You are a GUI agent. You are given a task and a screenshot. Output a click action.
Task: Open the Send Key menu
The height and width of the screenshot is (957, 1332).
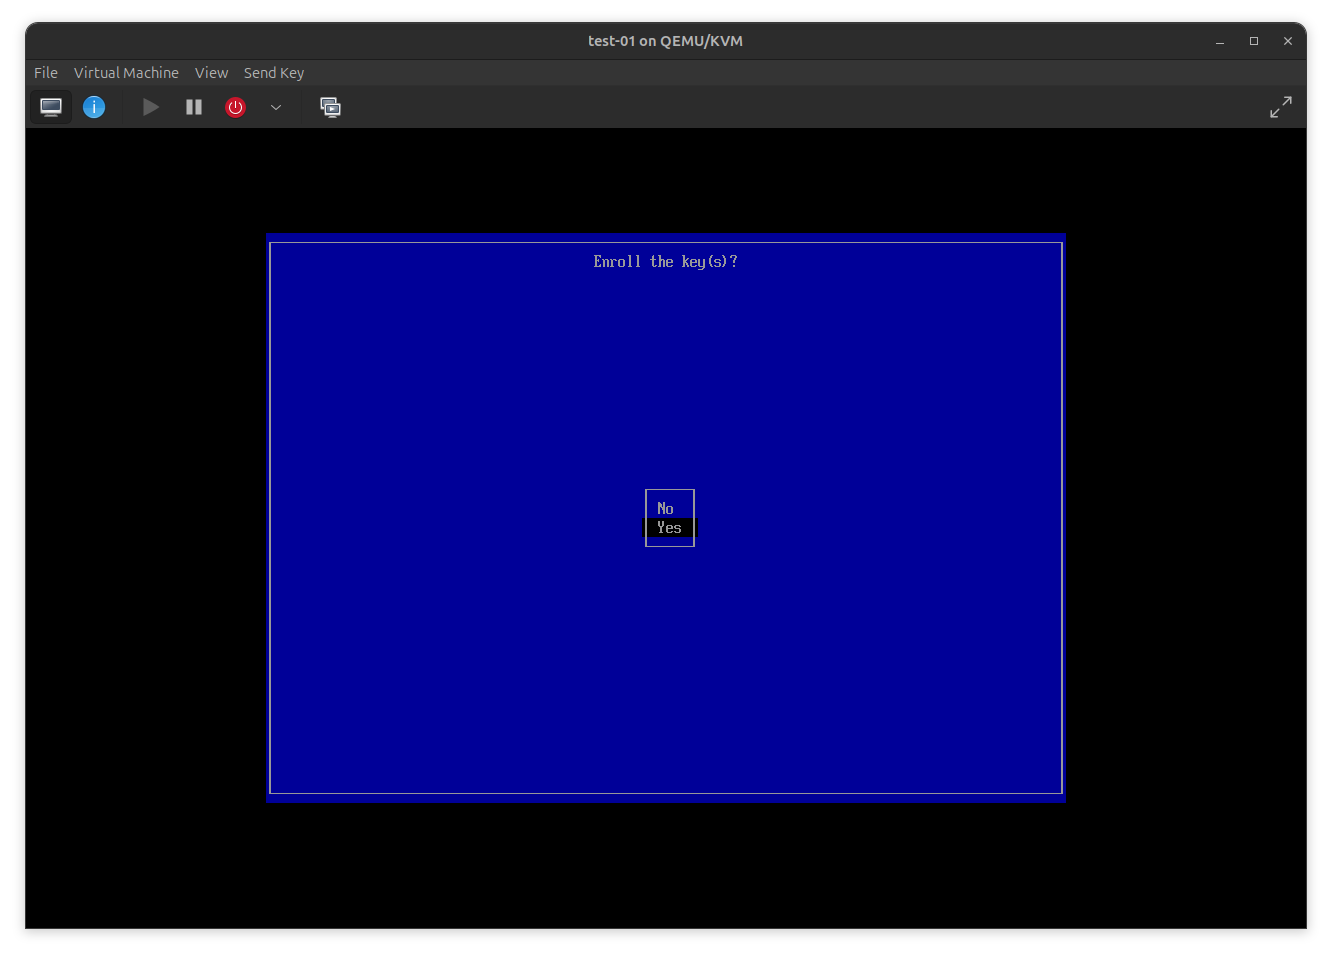pos(273,72)
